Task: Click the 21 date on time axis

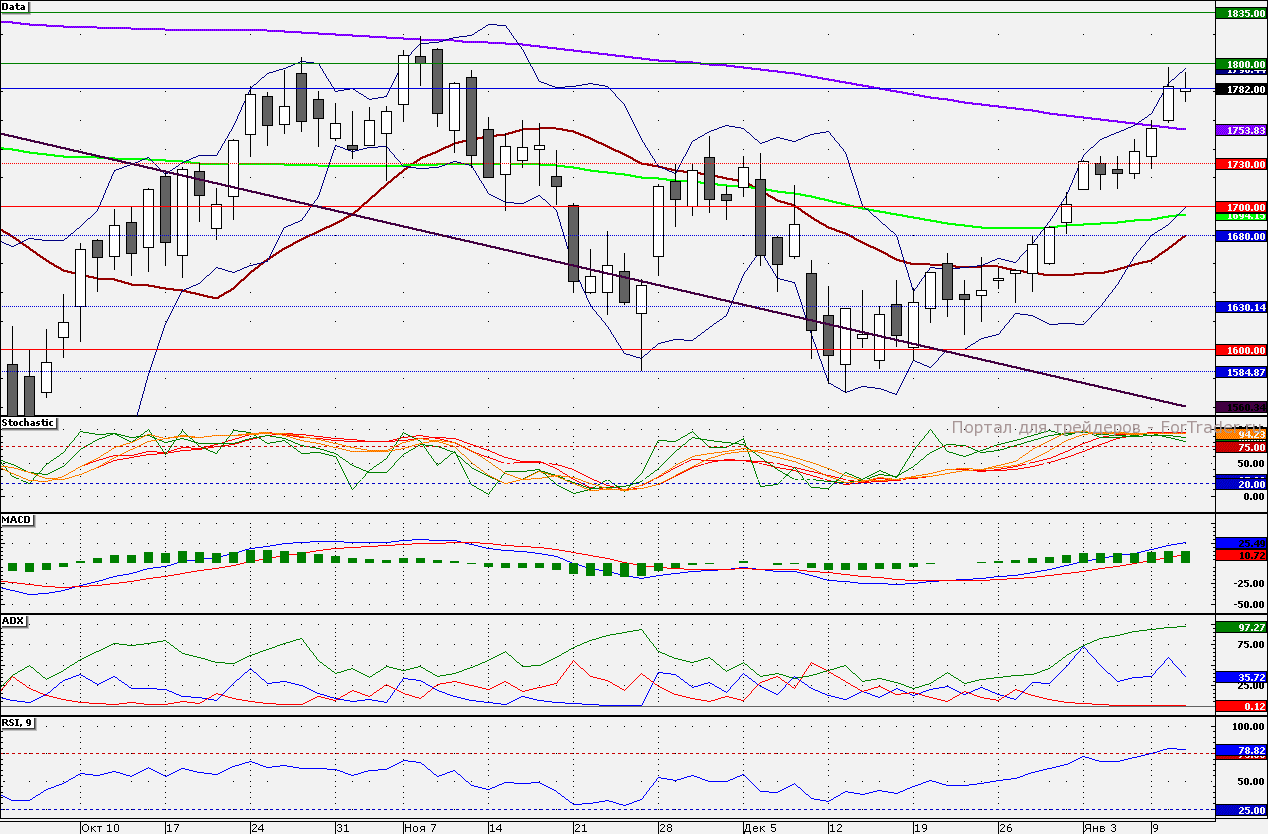Action: click(x=580, y=828)
